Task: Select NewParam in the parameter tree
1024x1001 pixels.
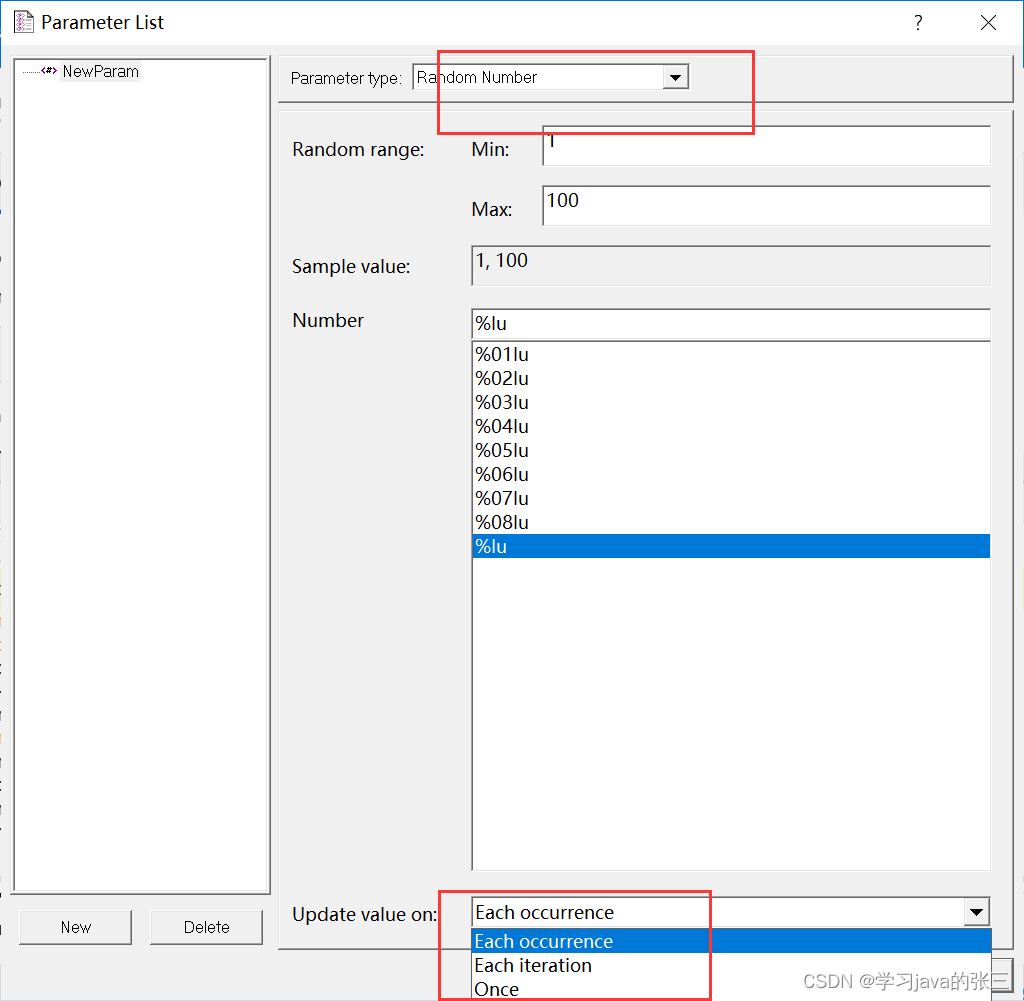Action: pos(100,71)
